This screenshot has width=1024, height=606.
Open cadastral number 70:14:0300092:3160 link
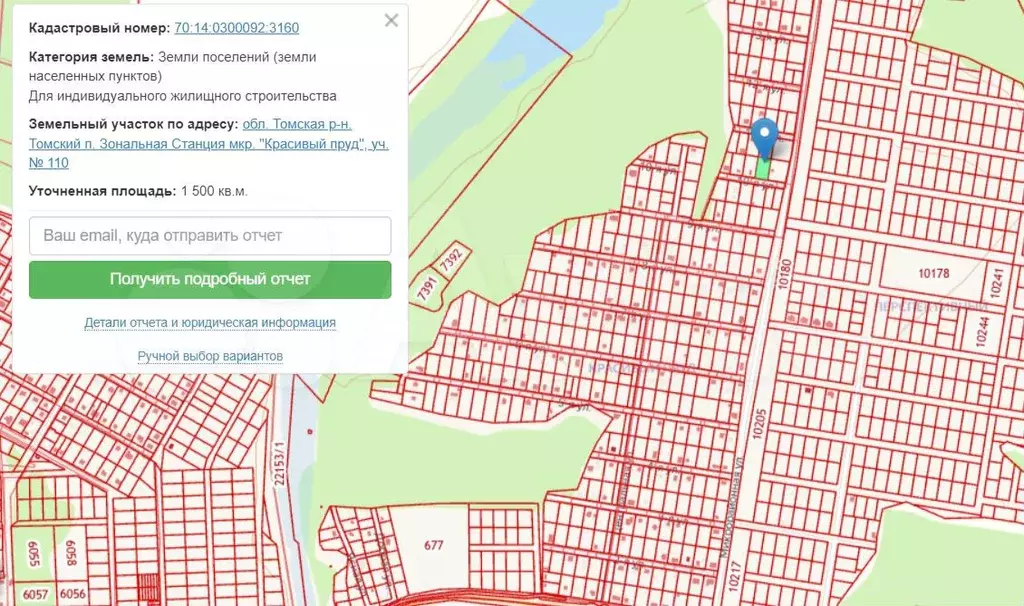(x=236, y=28)
